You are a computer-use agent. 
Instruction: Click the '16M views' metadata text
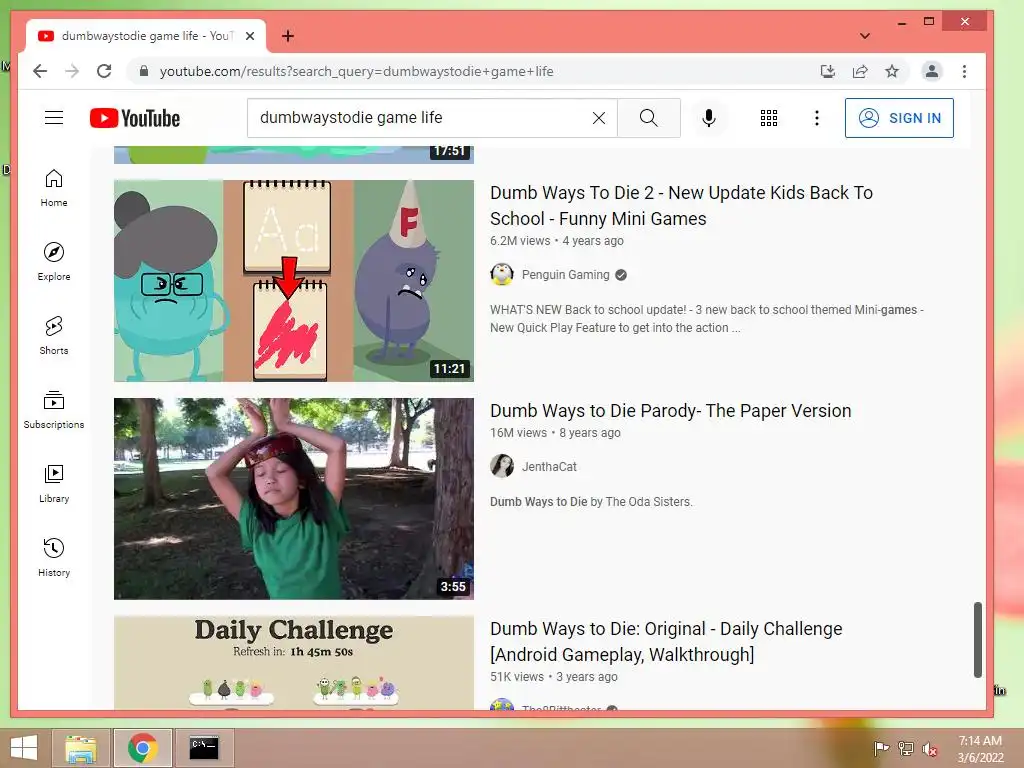[519, 433]
